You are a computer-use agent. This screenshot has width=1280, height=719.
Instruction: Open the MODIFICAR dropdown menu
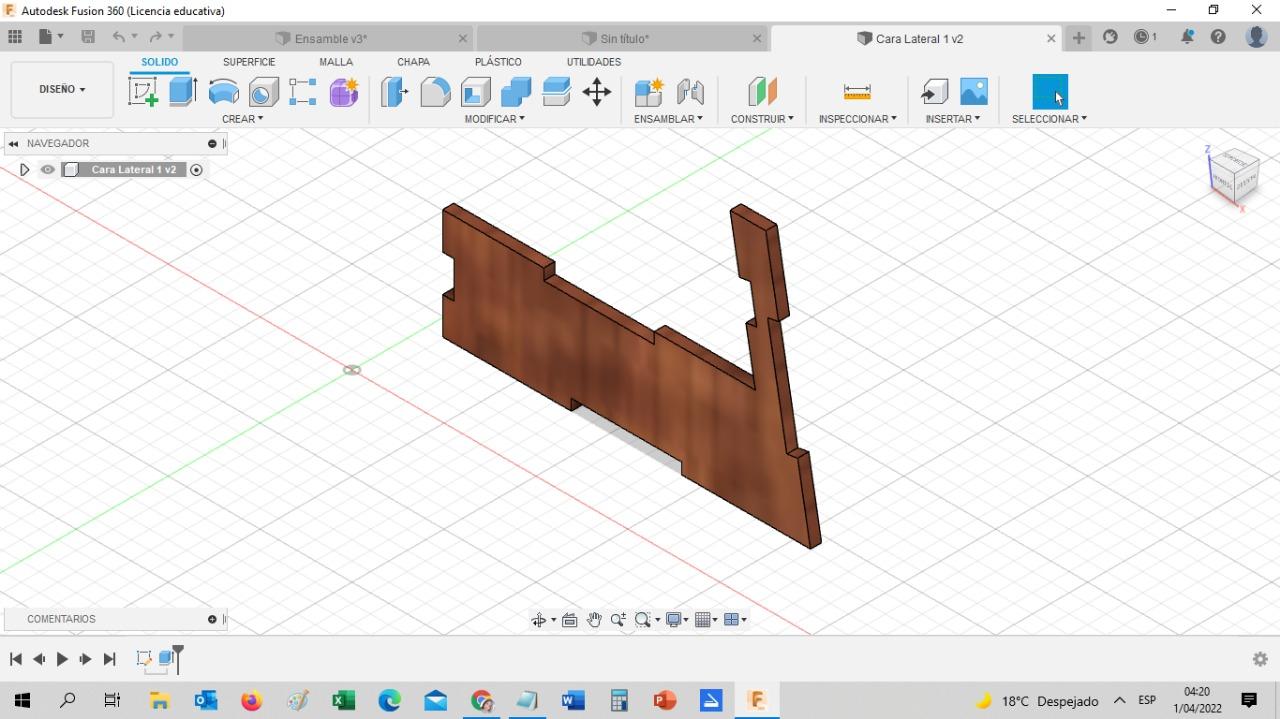(x=494, y=118)
